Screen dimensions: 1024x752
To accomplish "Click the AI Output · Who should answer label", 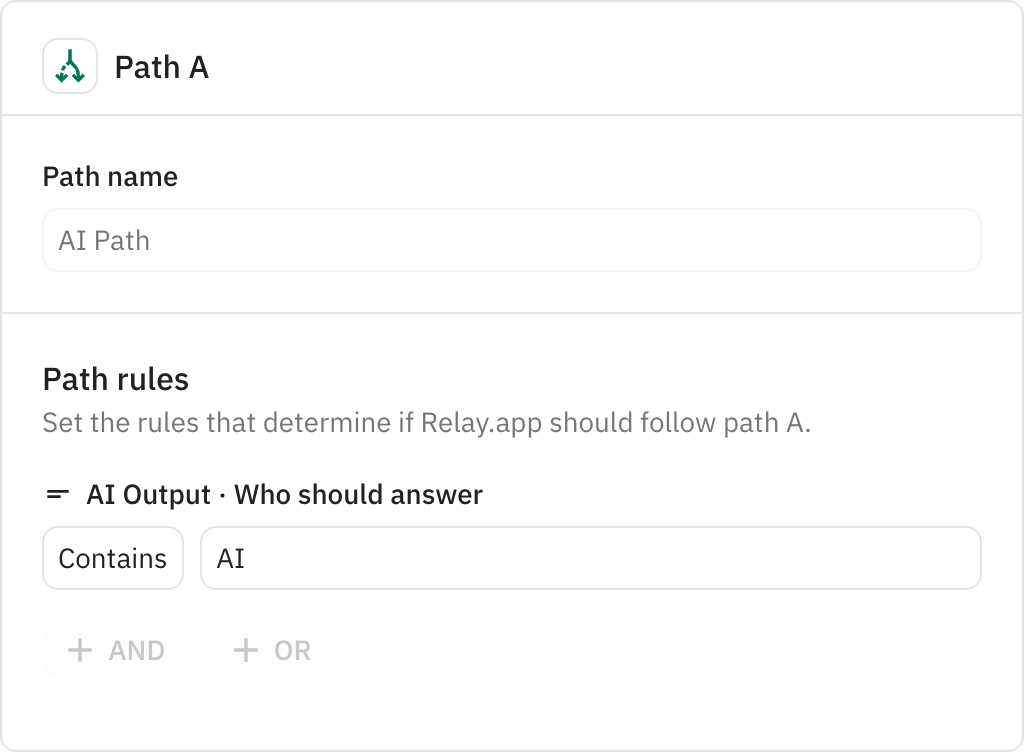I will coord(284,494).
